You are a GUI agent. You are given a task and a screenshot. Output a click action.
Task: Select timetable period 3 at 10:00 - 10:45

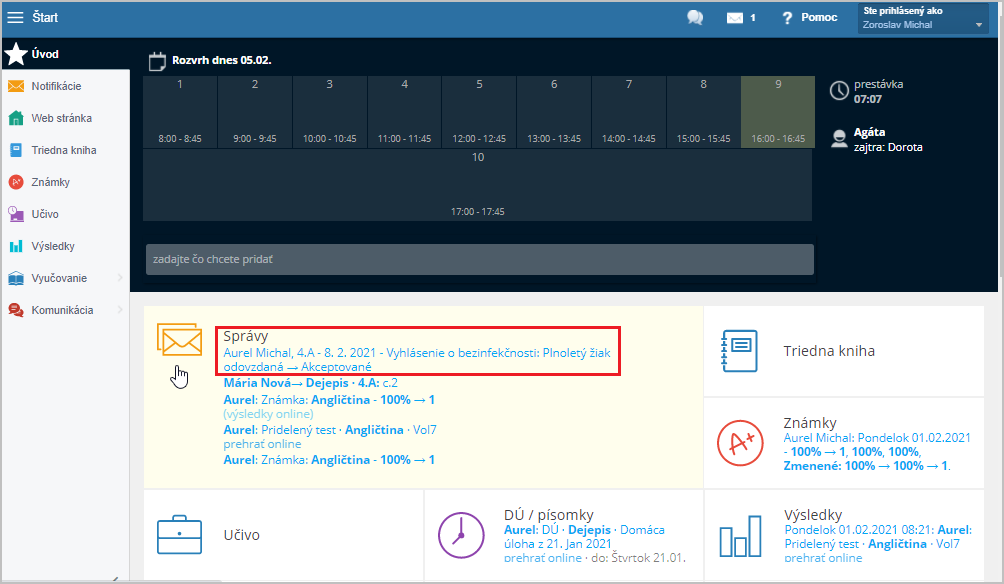330,112
